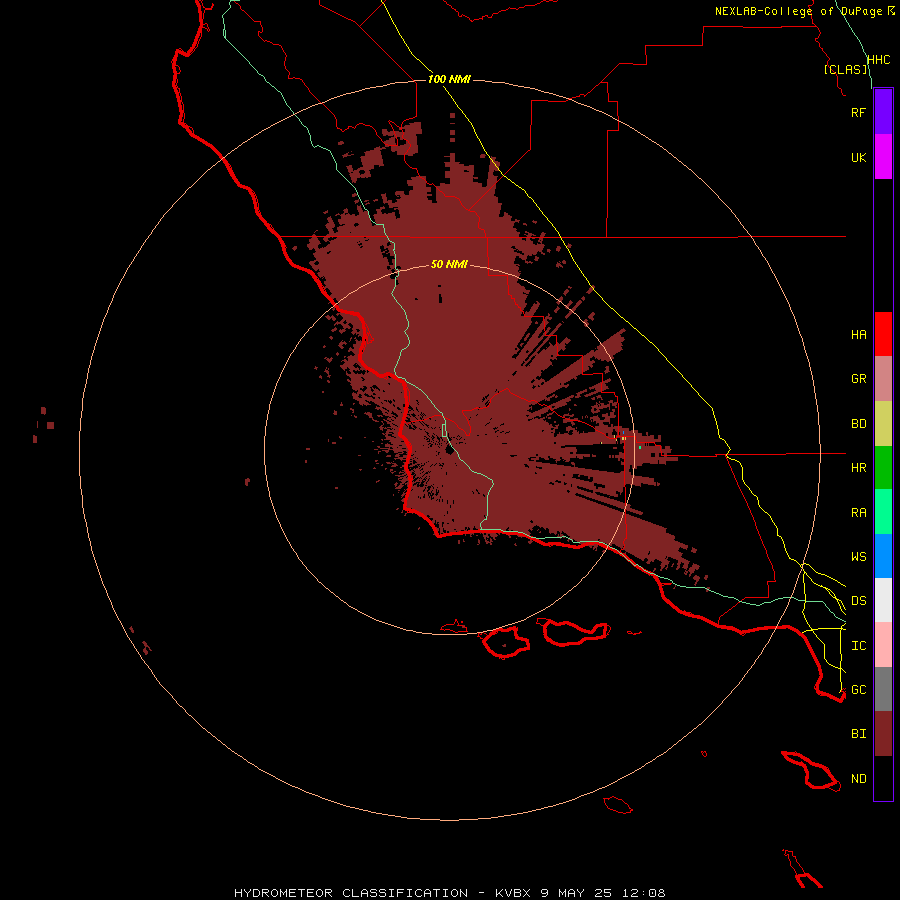Viewport: 900px width, 900px height.
Task: Click the 'NEXLAB-College of DuPage' credit text
Action: (x=798, y=11)
